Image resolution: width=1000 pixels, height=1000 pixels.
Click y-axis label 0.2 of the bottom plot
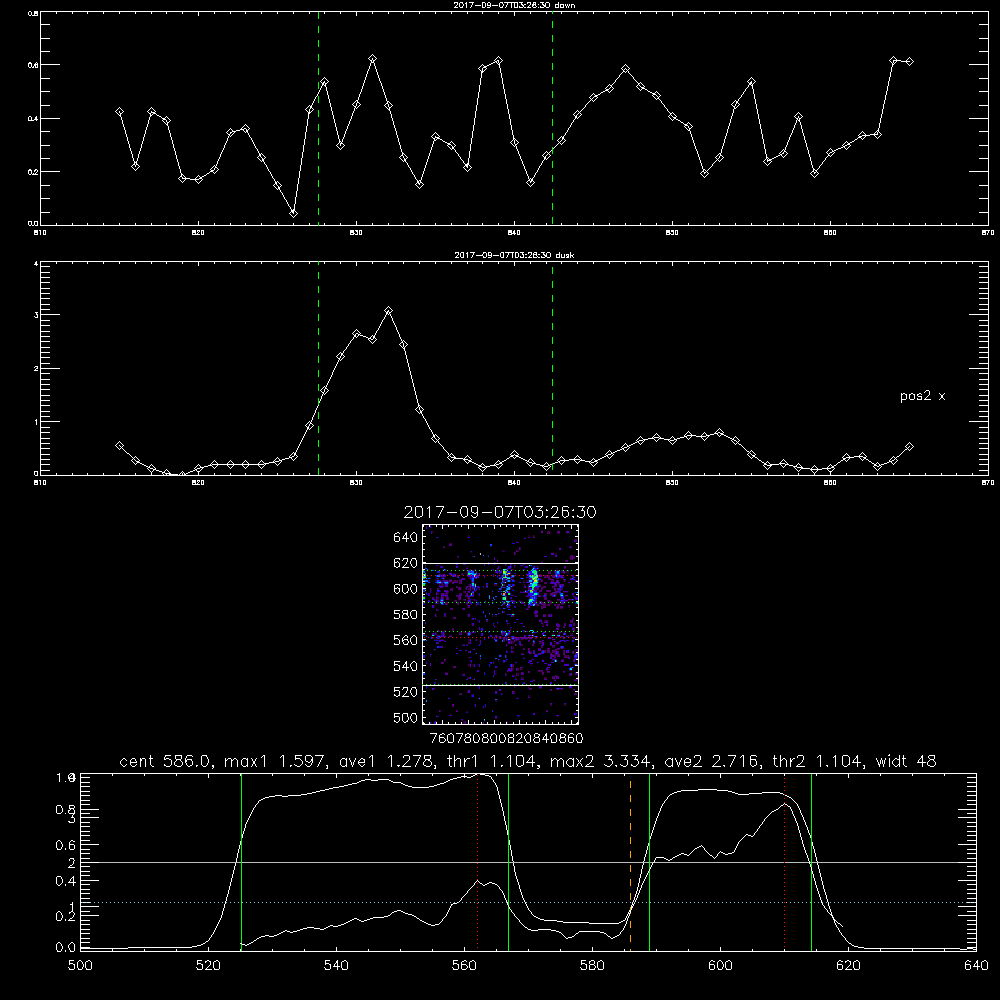coord(66,916)
